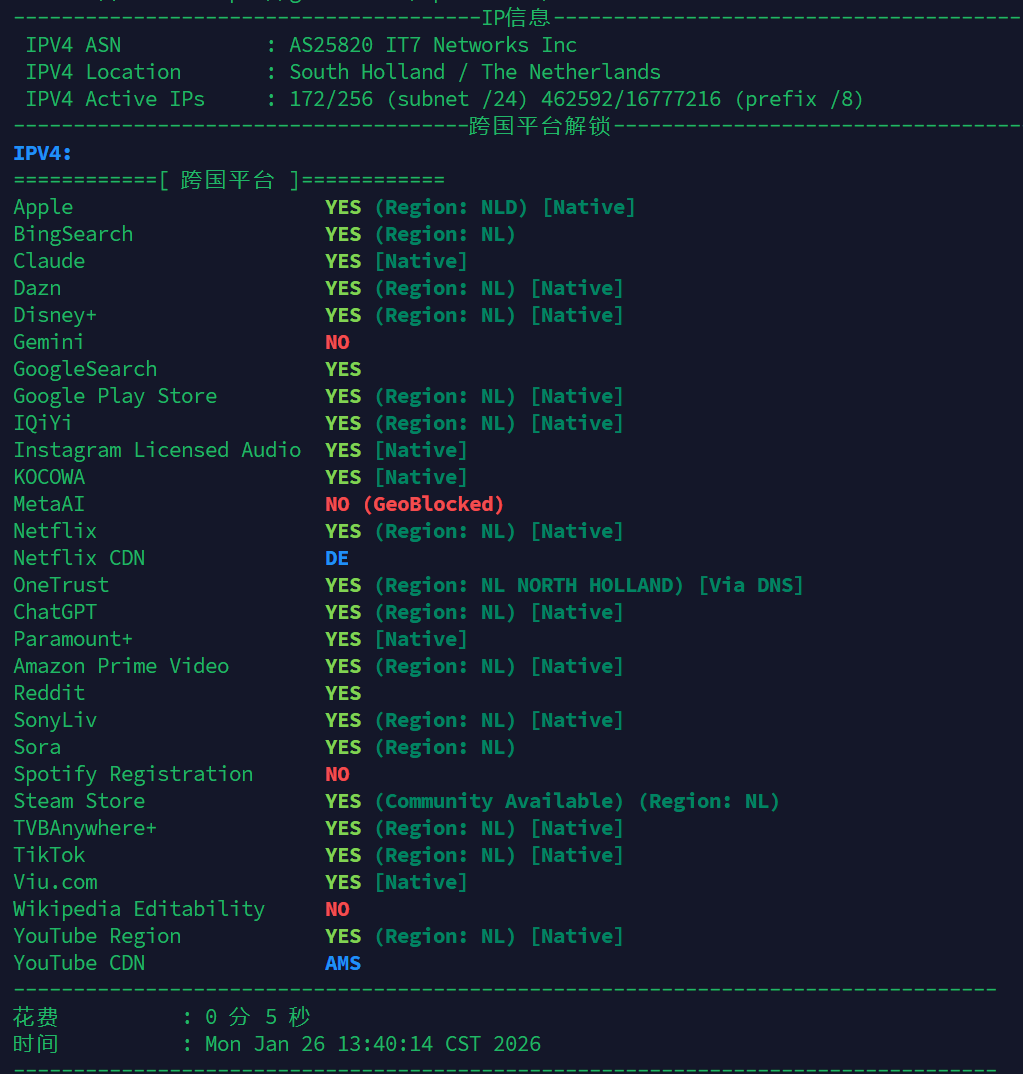Click the [Via DNS] tag on OneTrust

coord(750,585)
